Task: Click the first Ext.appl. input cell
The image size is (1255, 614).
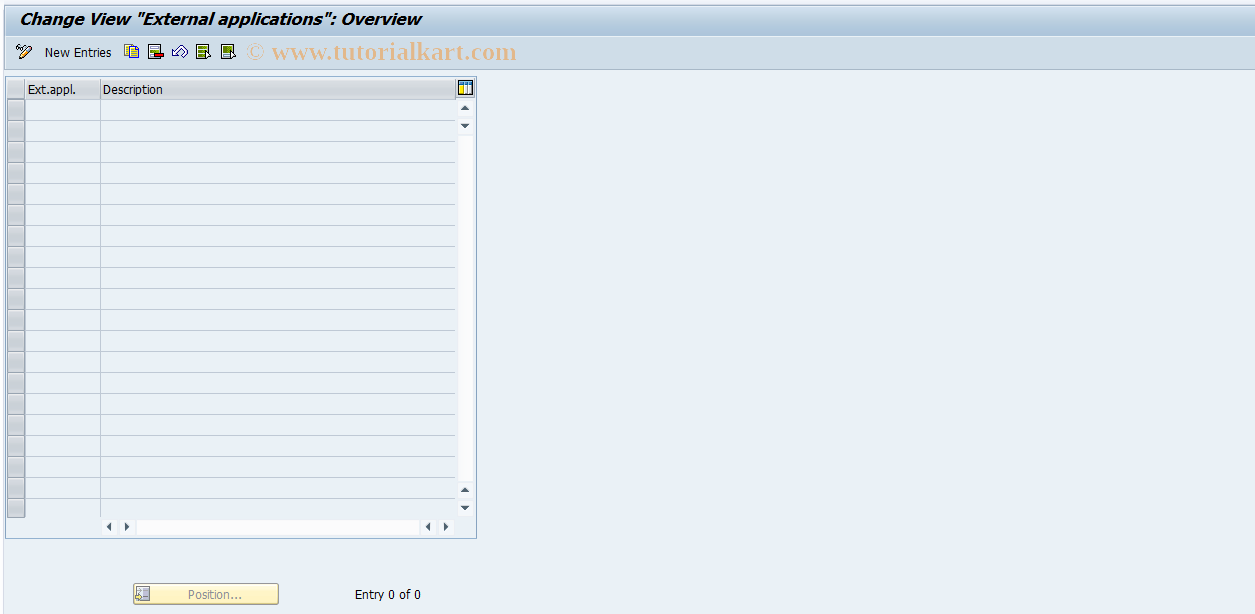Action: point(63,110)
